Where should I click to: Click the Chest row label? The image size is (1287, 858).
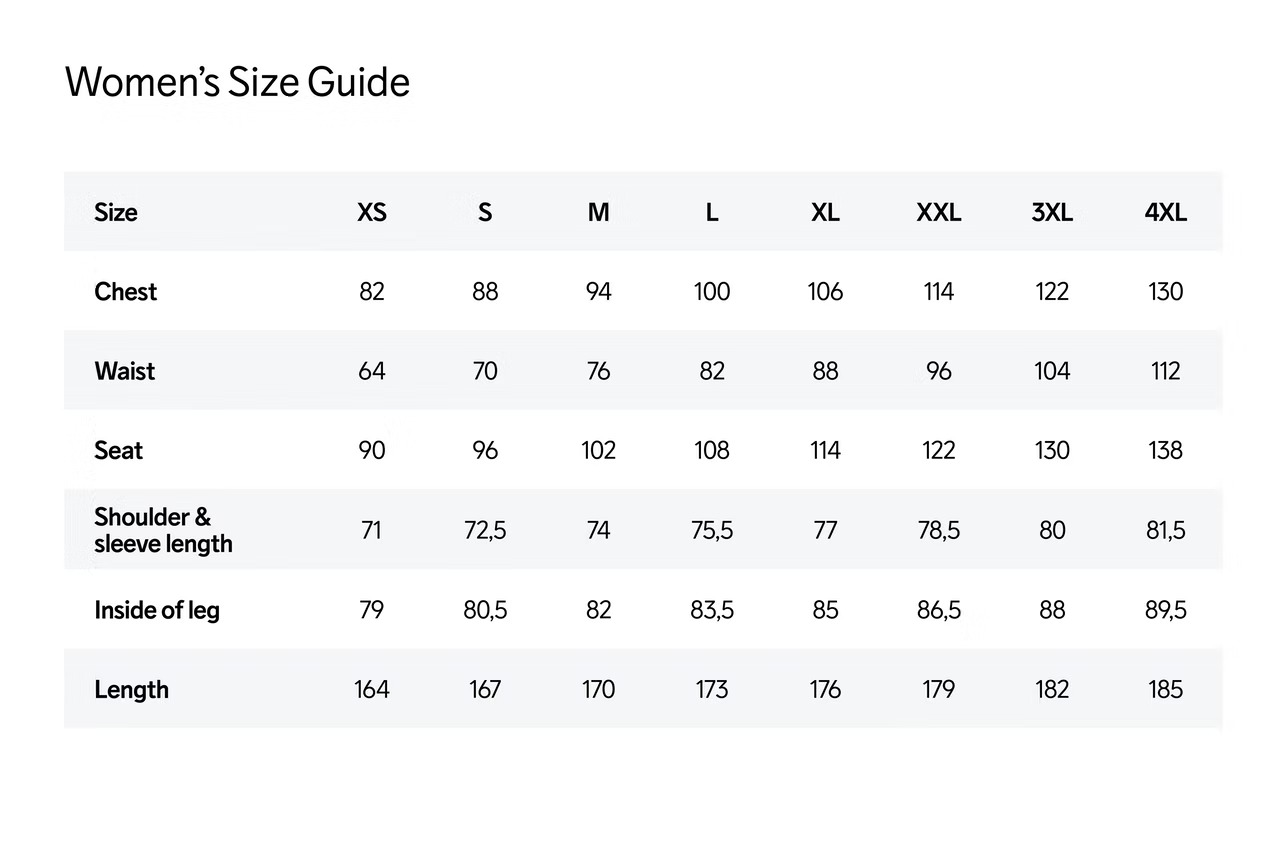click(126, 292)
